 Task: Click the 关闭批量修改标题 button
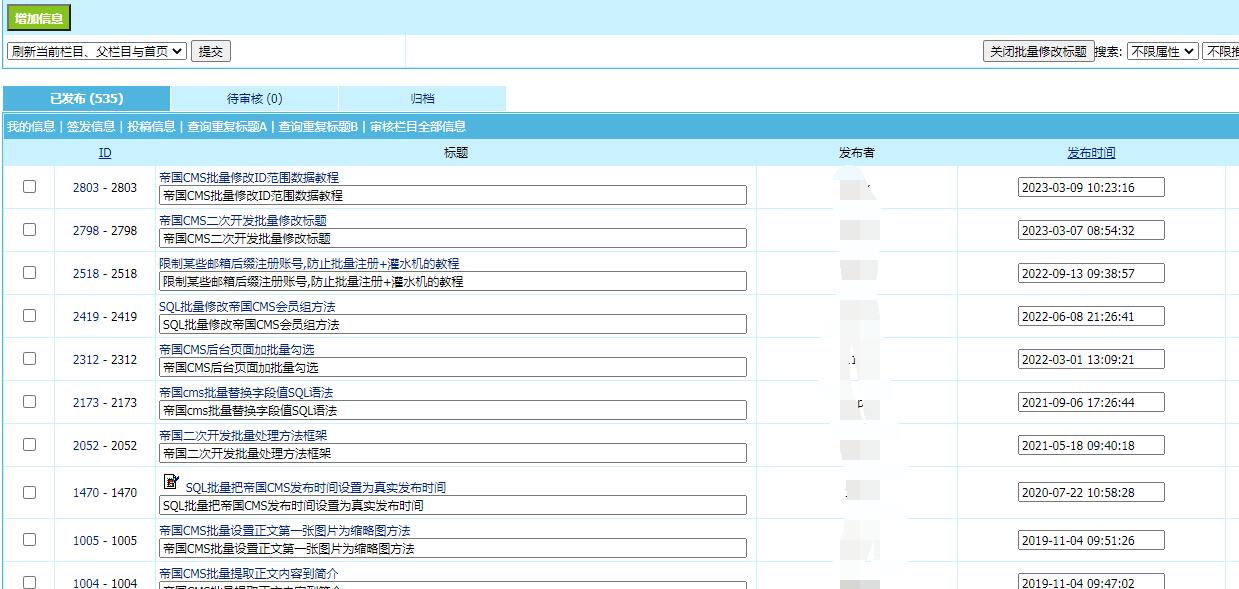tap(1037, 51)
